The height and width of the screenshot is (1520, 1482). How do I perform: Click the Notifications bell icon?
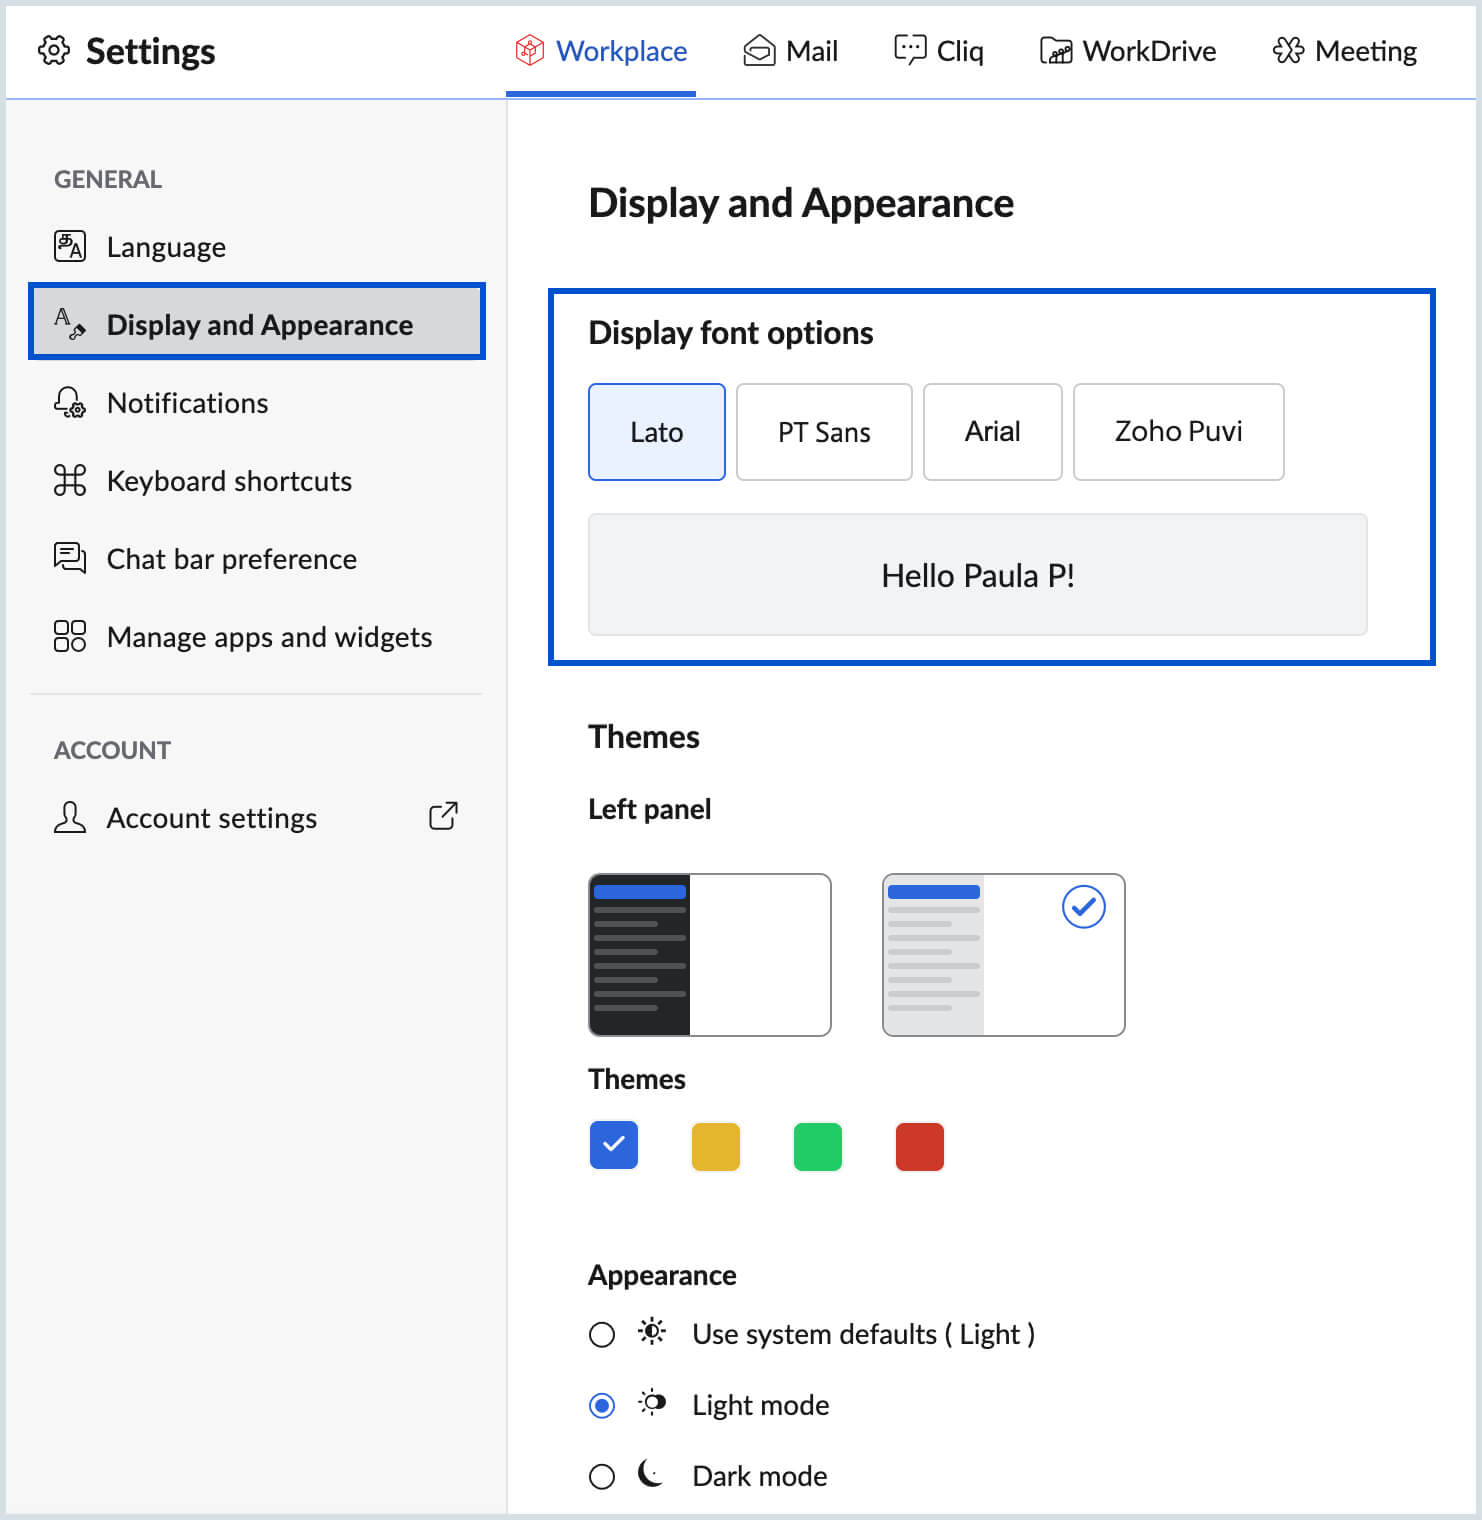pos(70,403)
